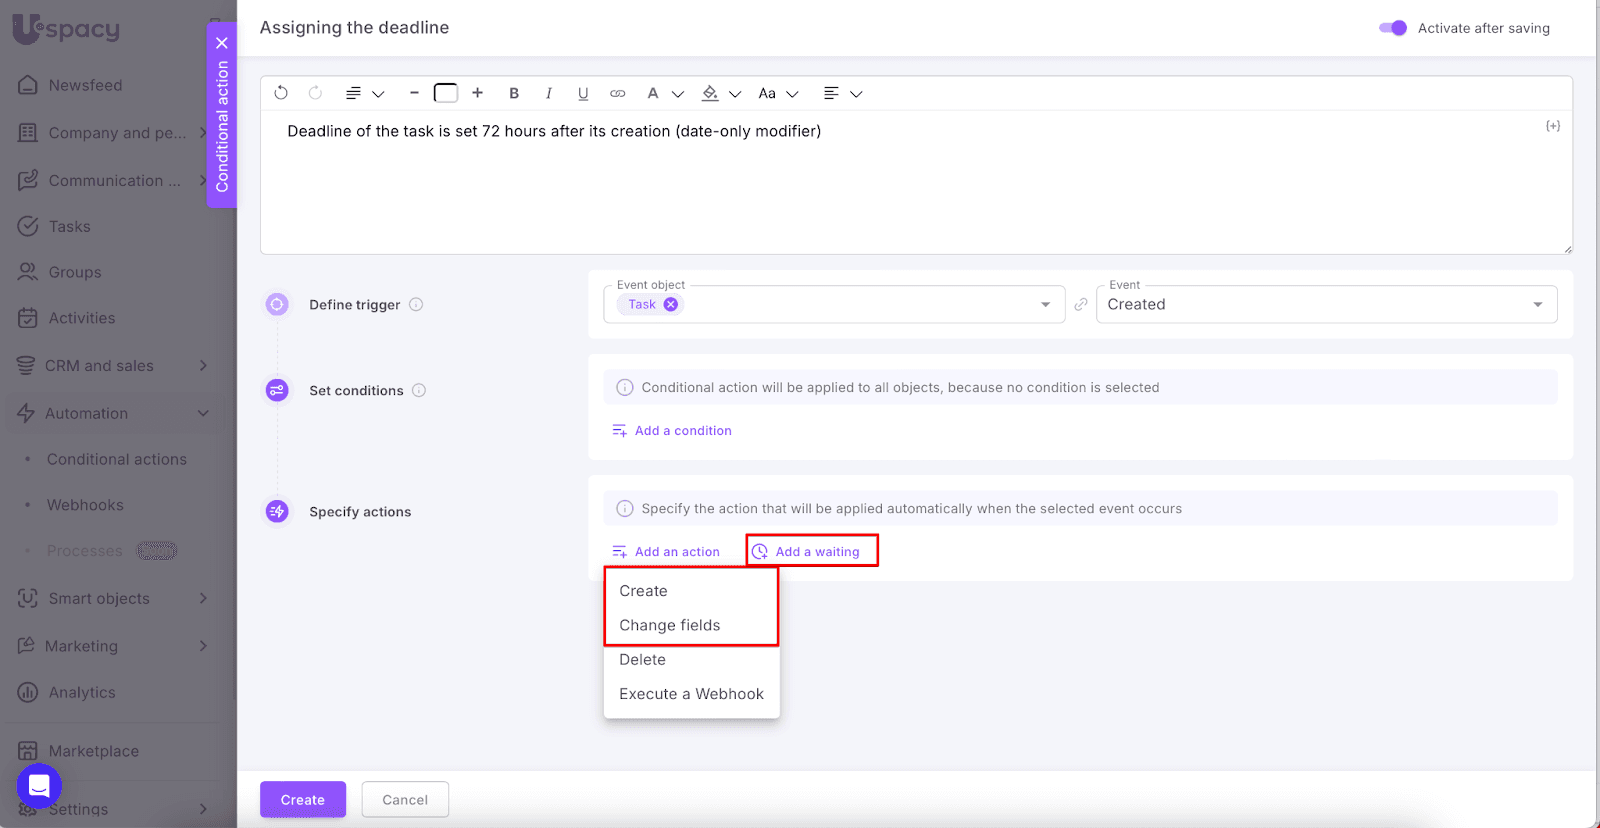Screen dimensions: 1600x828
Task: Click the info icon beside Define trigger
Action: coord(416,305)
